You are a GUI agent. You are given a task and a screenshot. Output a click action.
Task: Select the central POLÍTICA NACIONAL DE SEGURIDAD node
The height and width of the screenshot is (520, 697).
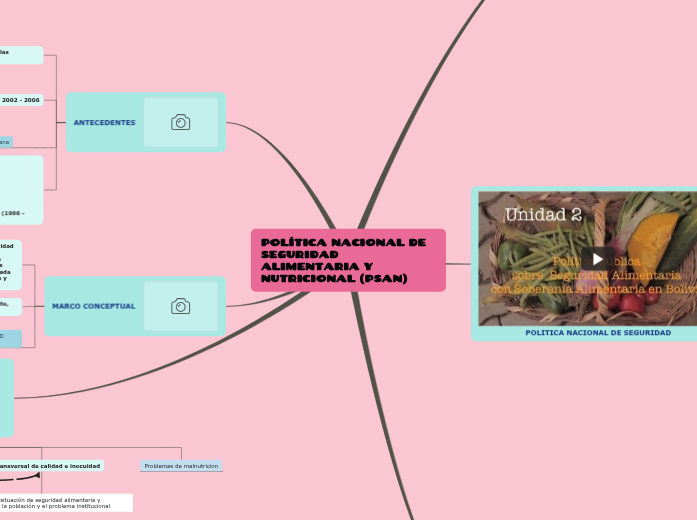(347, 260)
